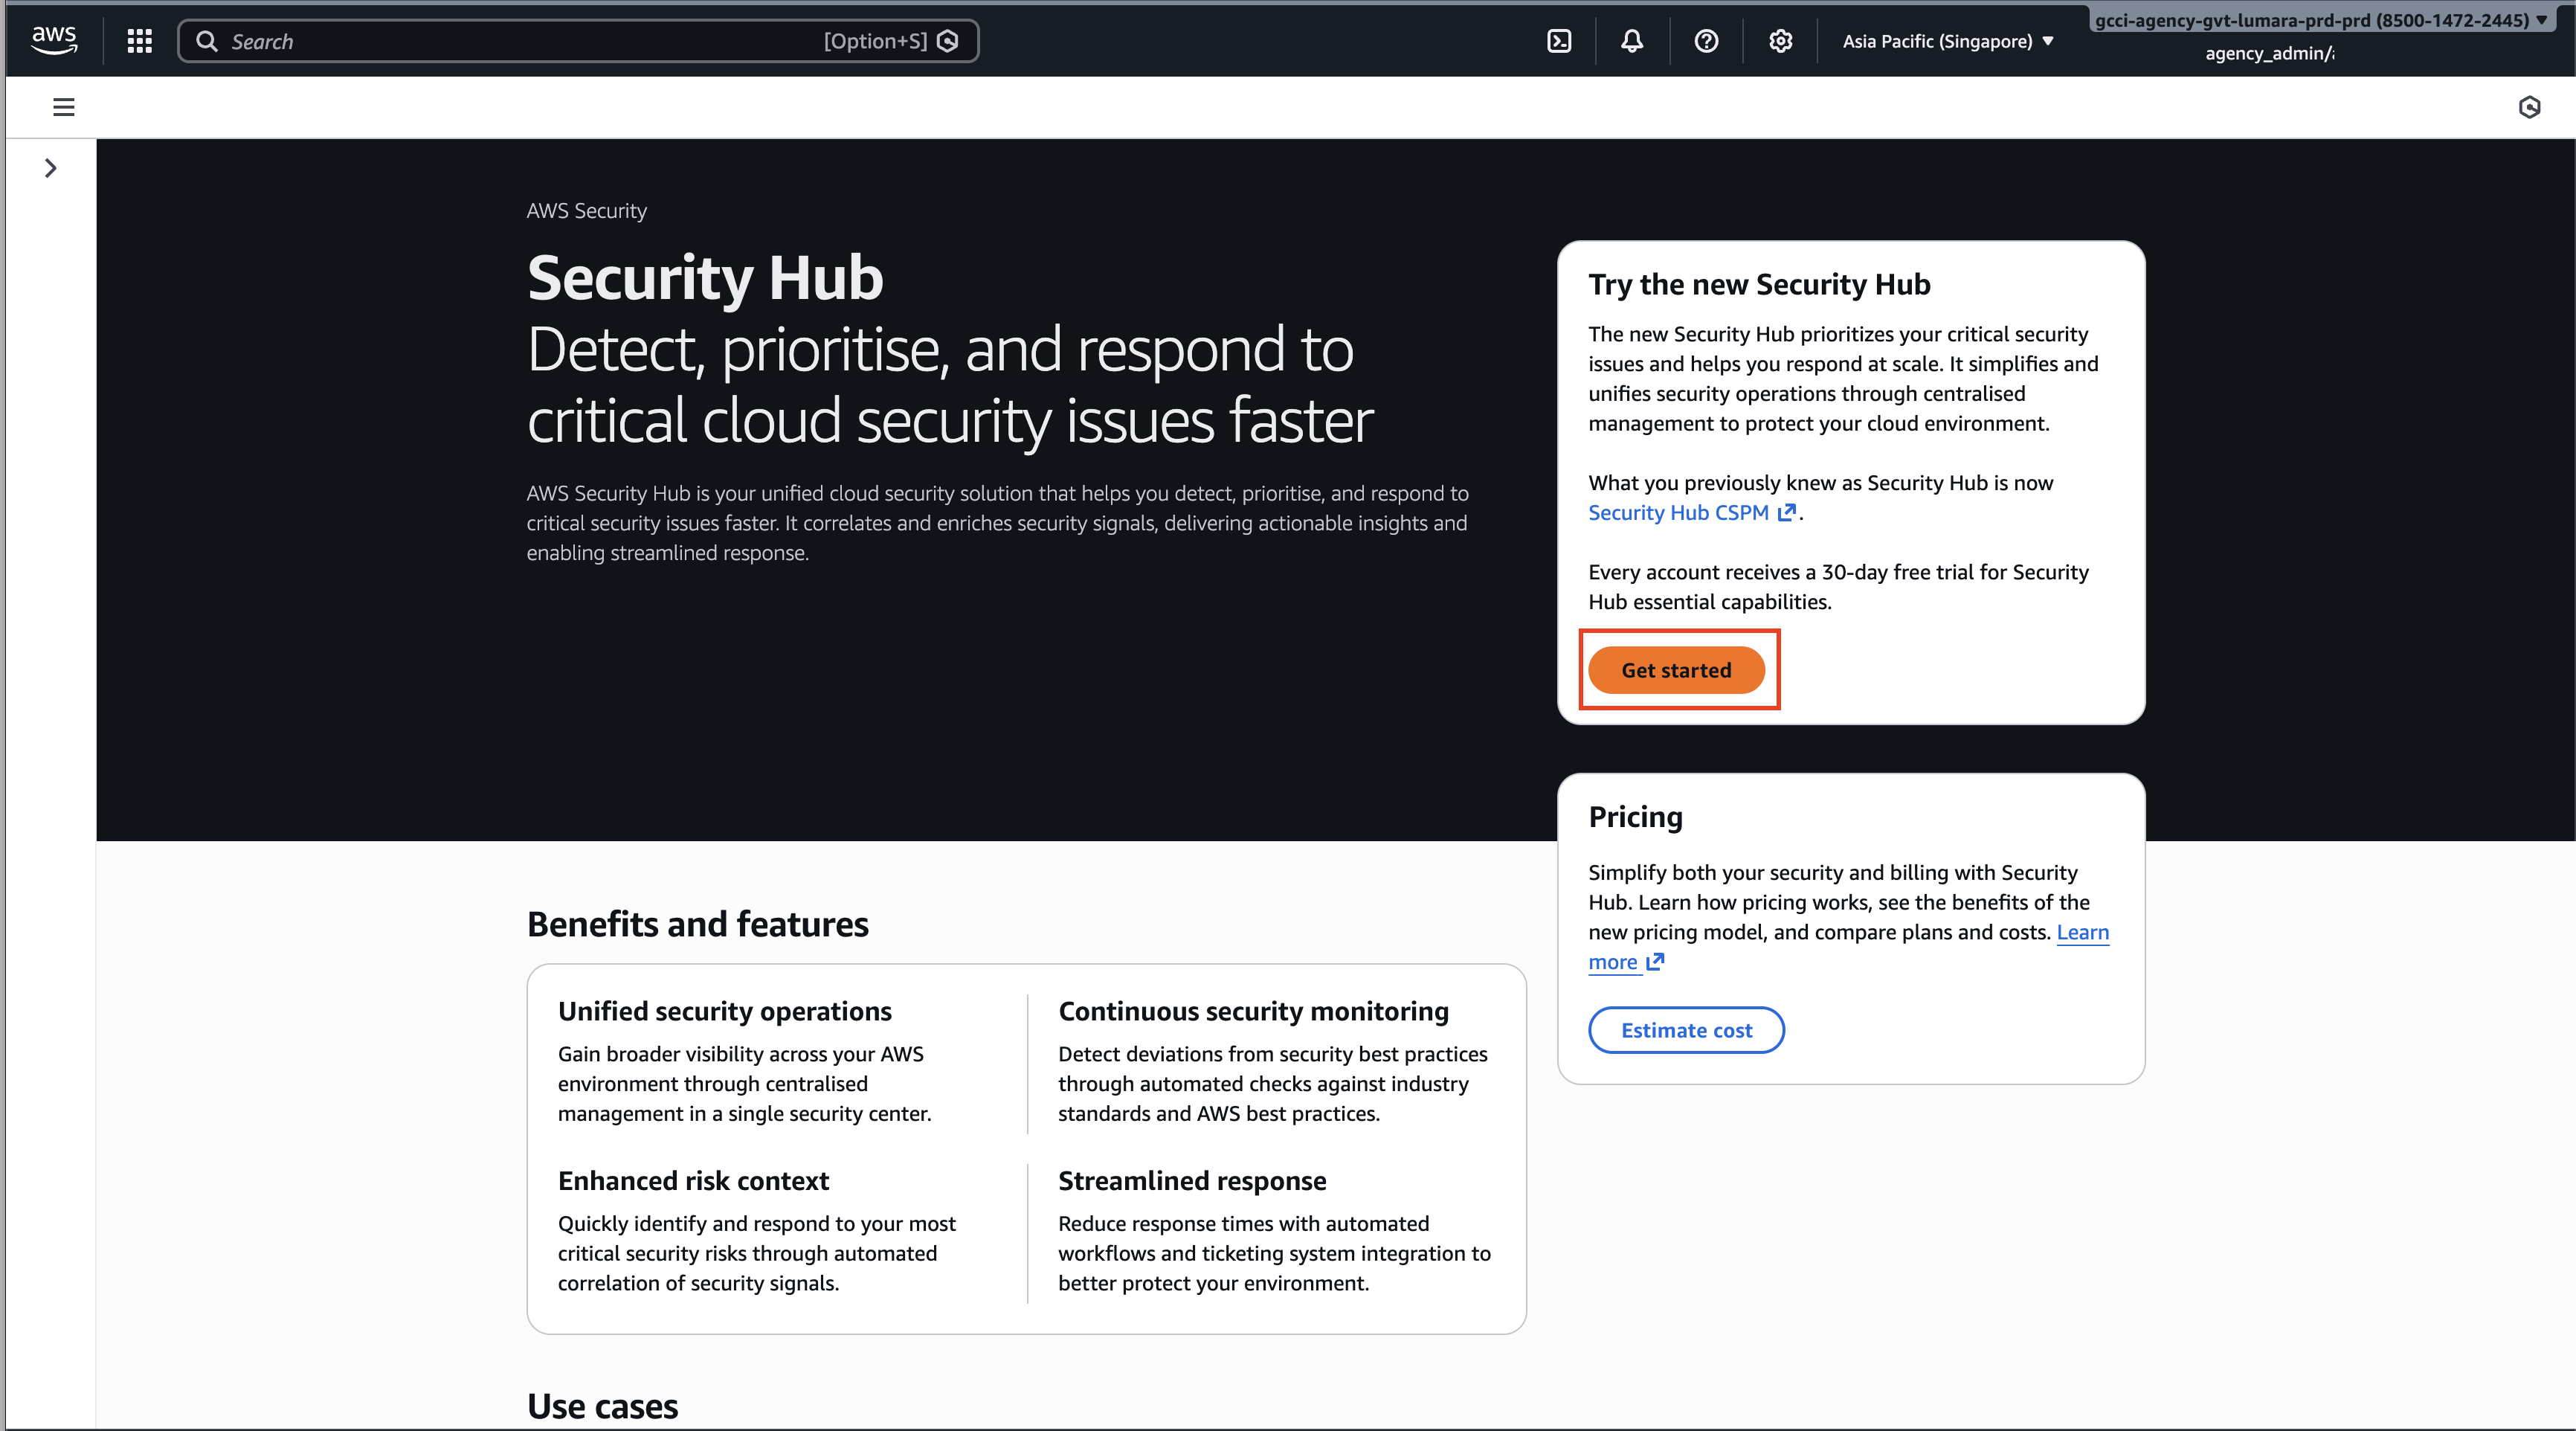The image size is (2576, 1431).
Task: Click the Try the new Security Hub heading
Action: tap(1760, 284)
